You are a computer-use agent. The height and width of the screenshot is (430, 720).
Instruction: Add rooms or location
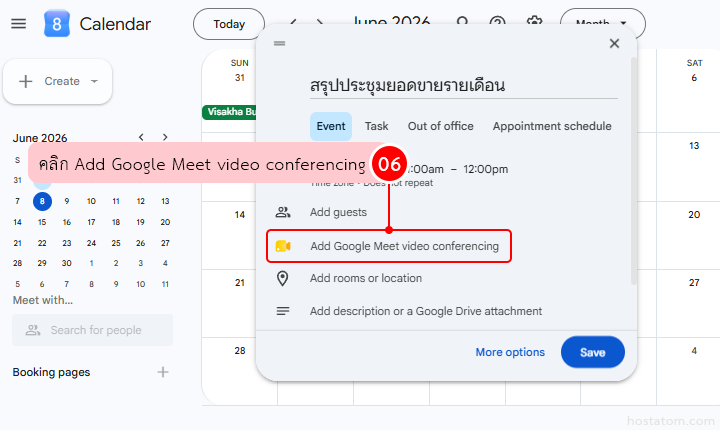click(366, 278)
